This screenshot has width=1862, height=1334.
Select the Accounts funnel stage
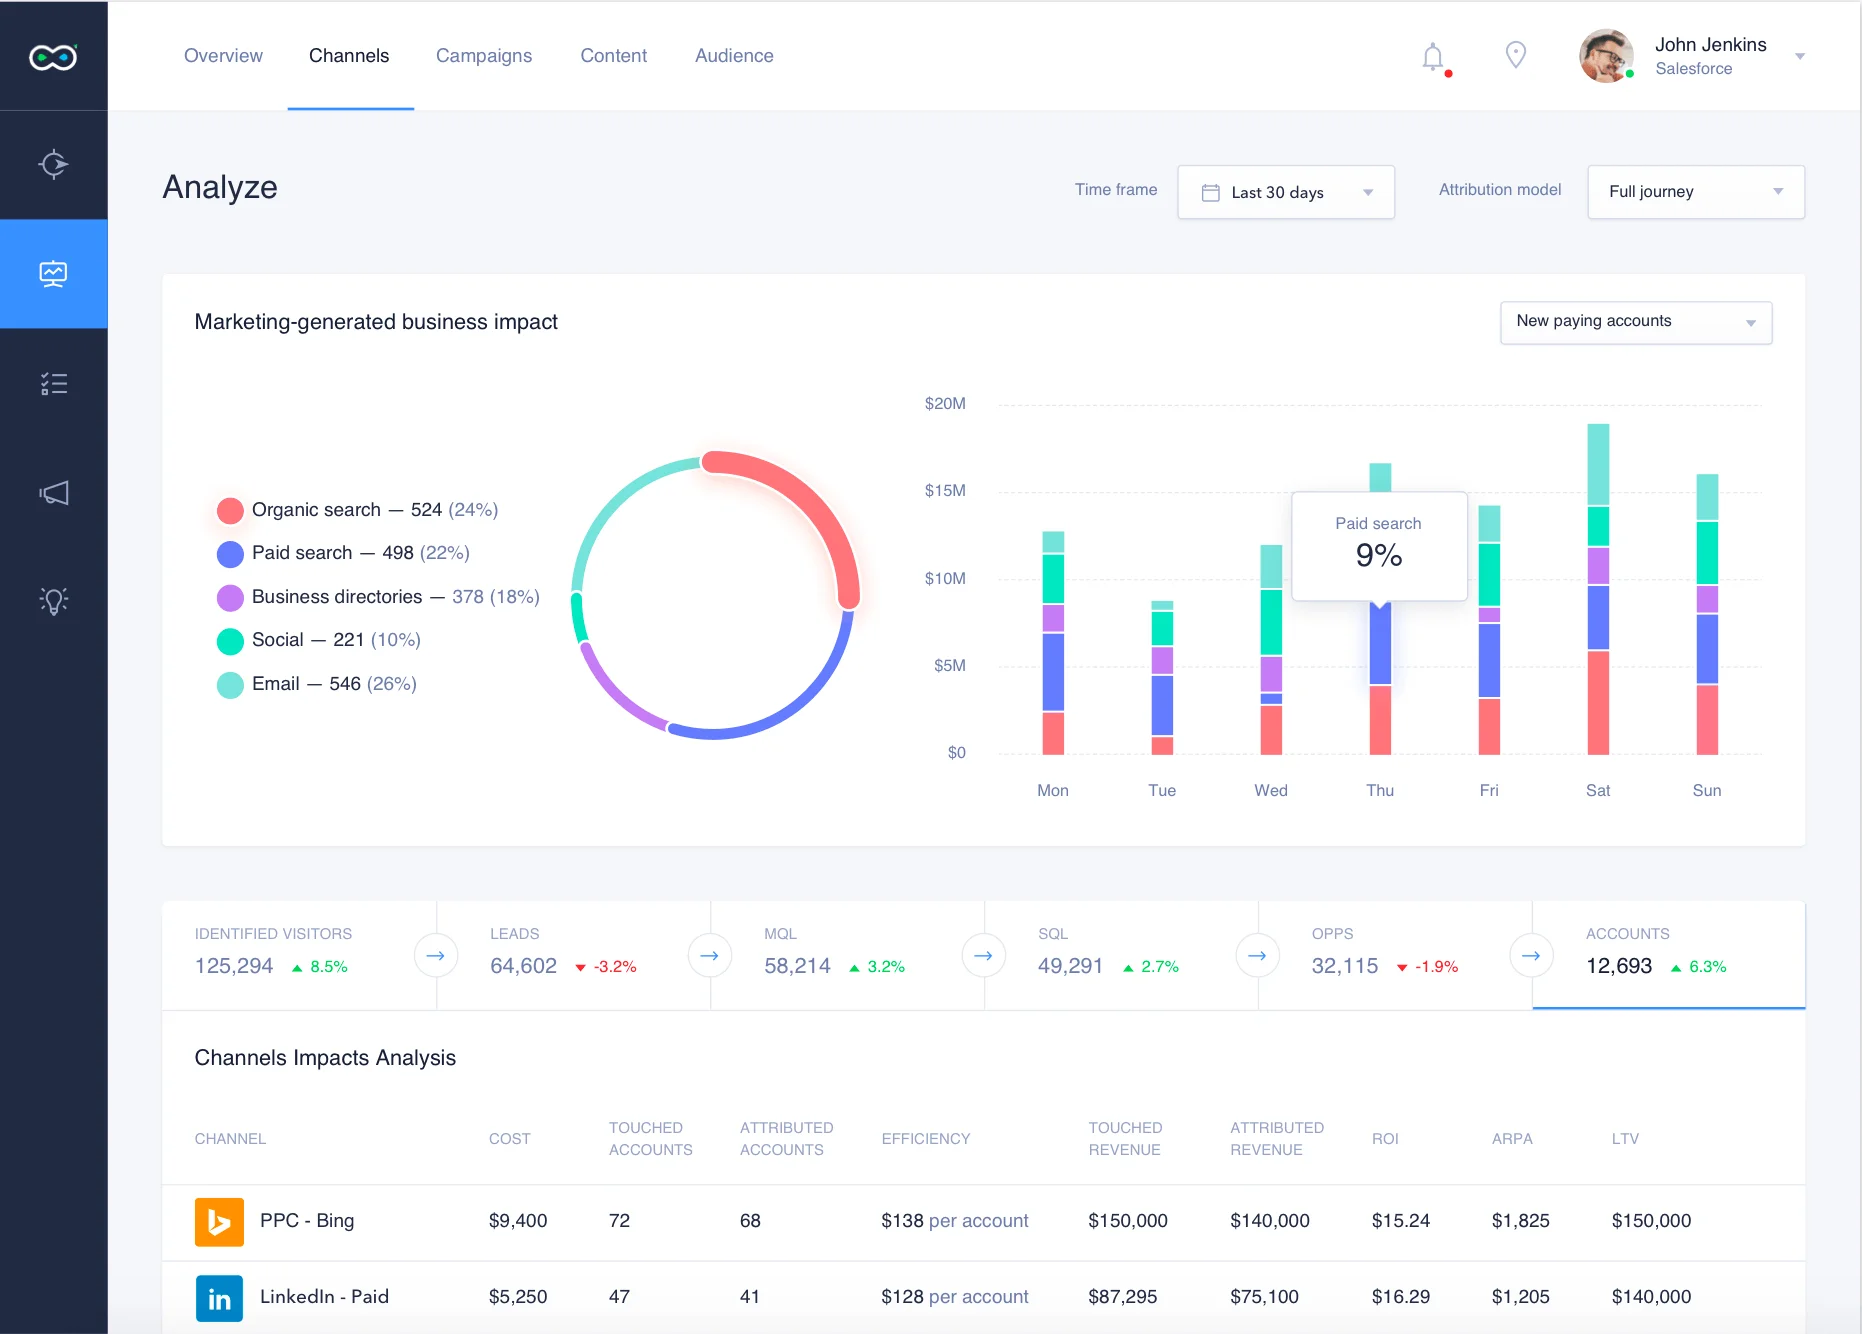pos(1667,953)
